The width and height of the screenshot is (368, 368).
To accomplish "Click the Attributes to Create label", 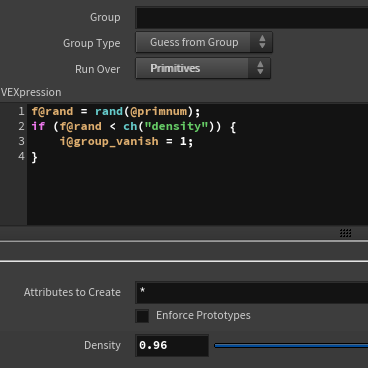I will pyautogui.click(x=72, y=292).
